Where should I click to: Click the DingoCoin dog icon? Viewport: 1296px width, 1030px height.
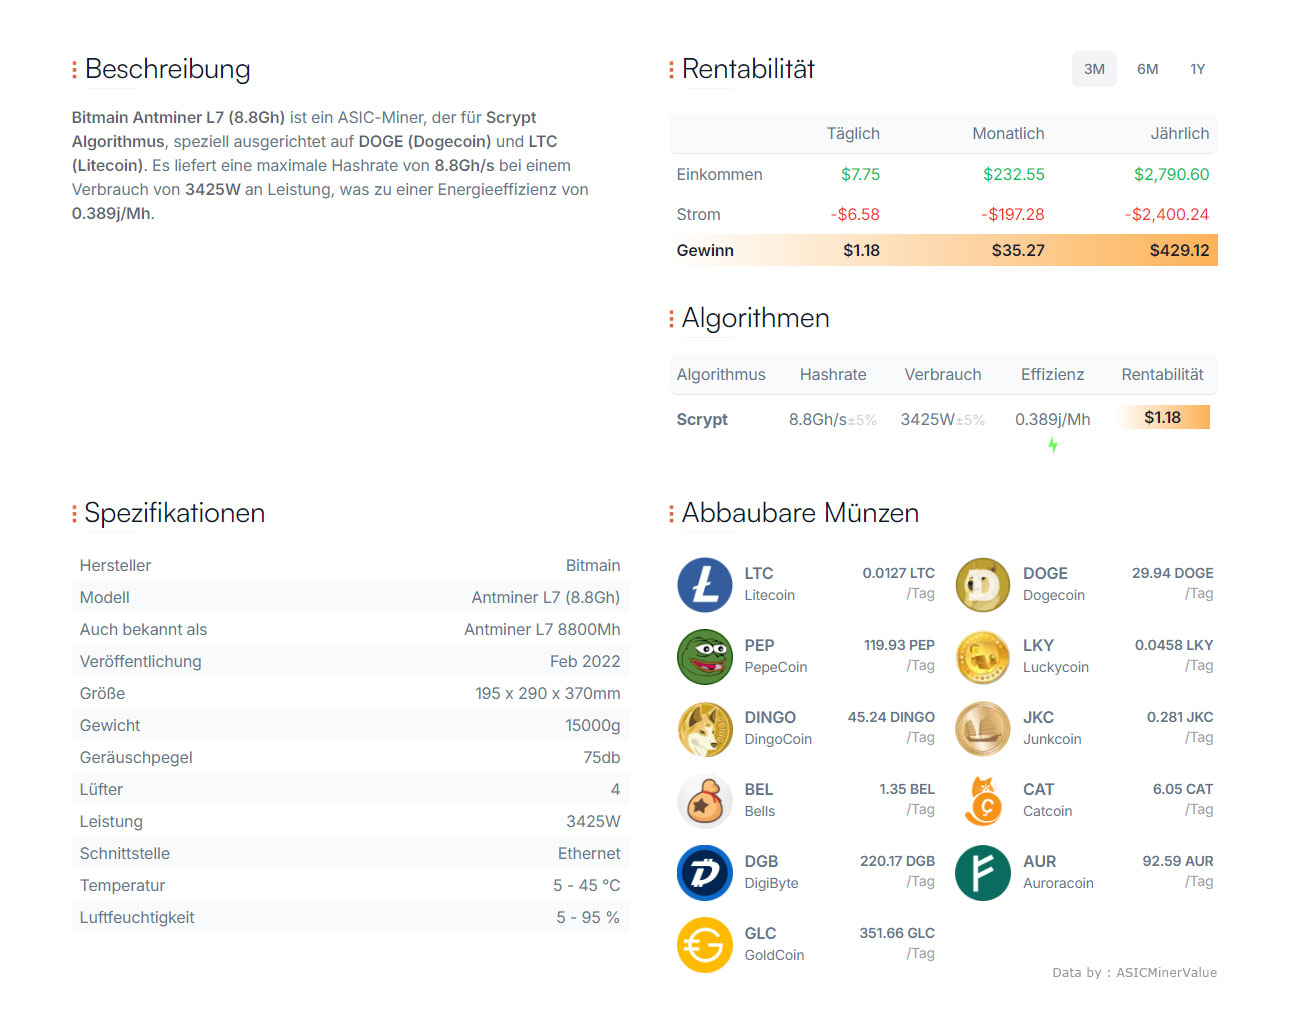705,729
